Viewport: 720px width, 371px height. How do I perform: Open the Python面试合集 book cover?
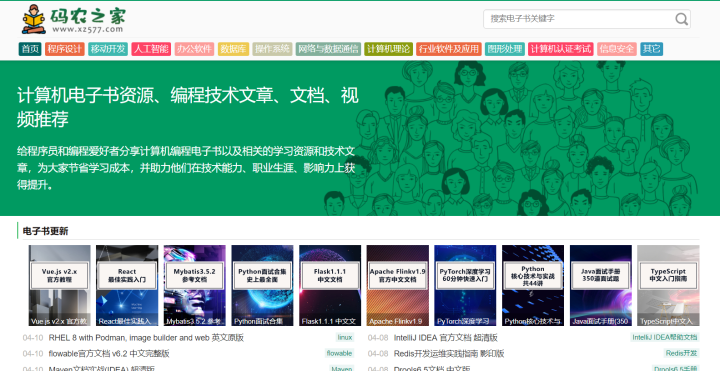coord(262,286)
